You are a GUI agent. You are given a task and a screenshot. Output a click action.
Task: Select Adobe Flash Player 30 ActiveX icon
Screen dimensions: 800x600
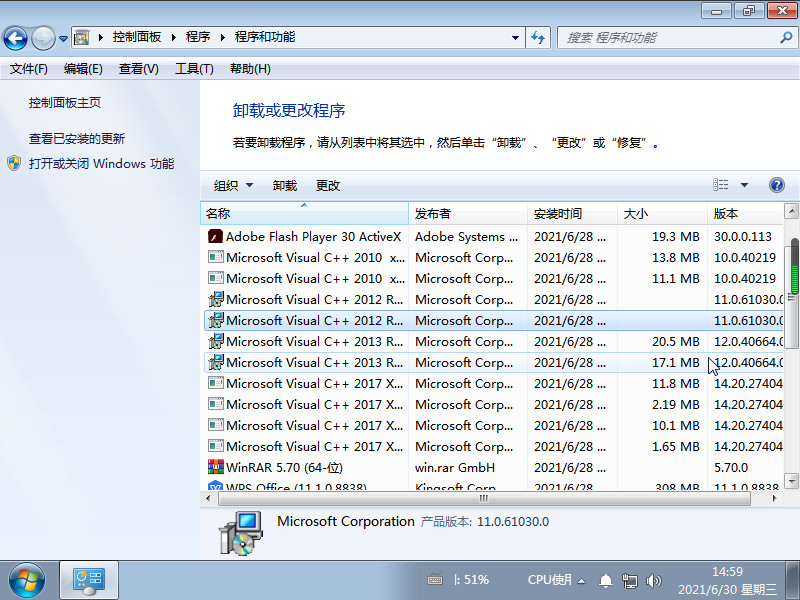215,236
